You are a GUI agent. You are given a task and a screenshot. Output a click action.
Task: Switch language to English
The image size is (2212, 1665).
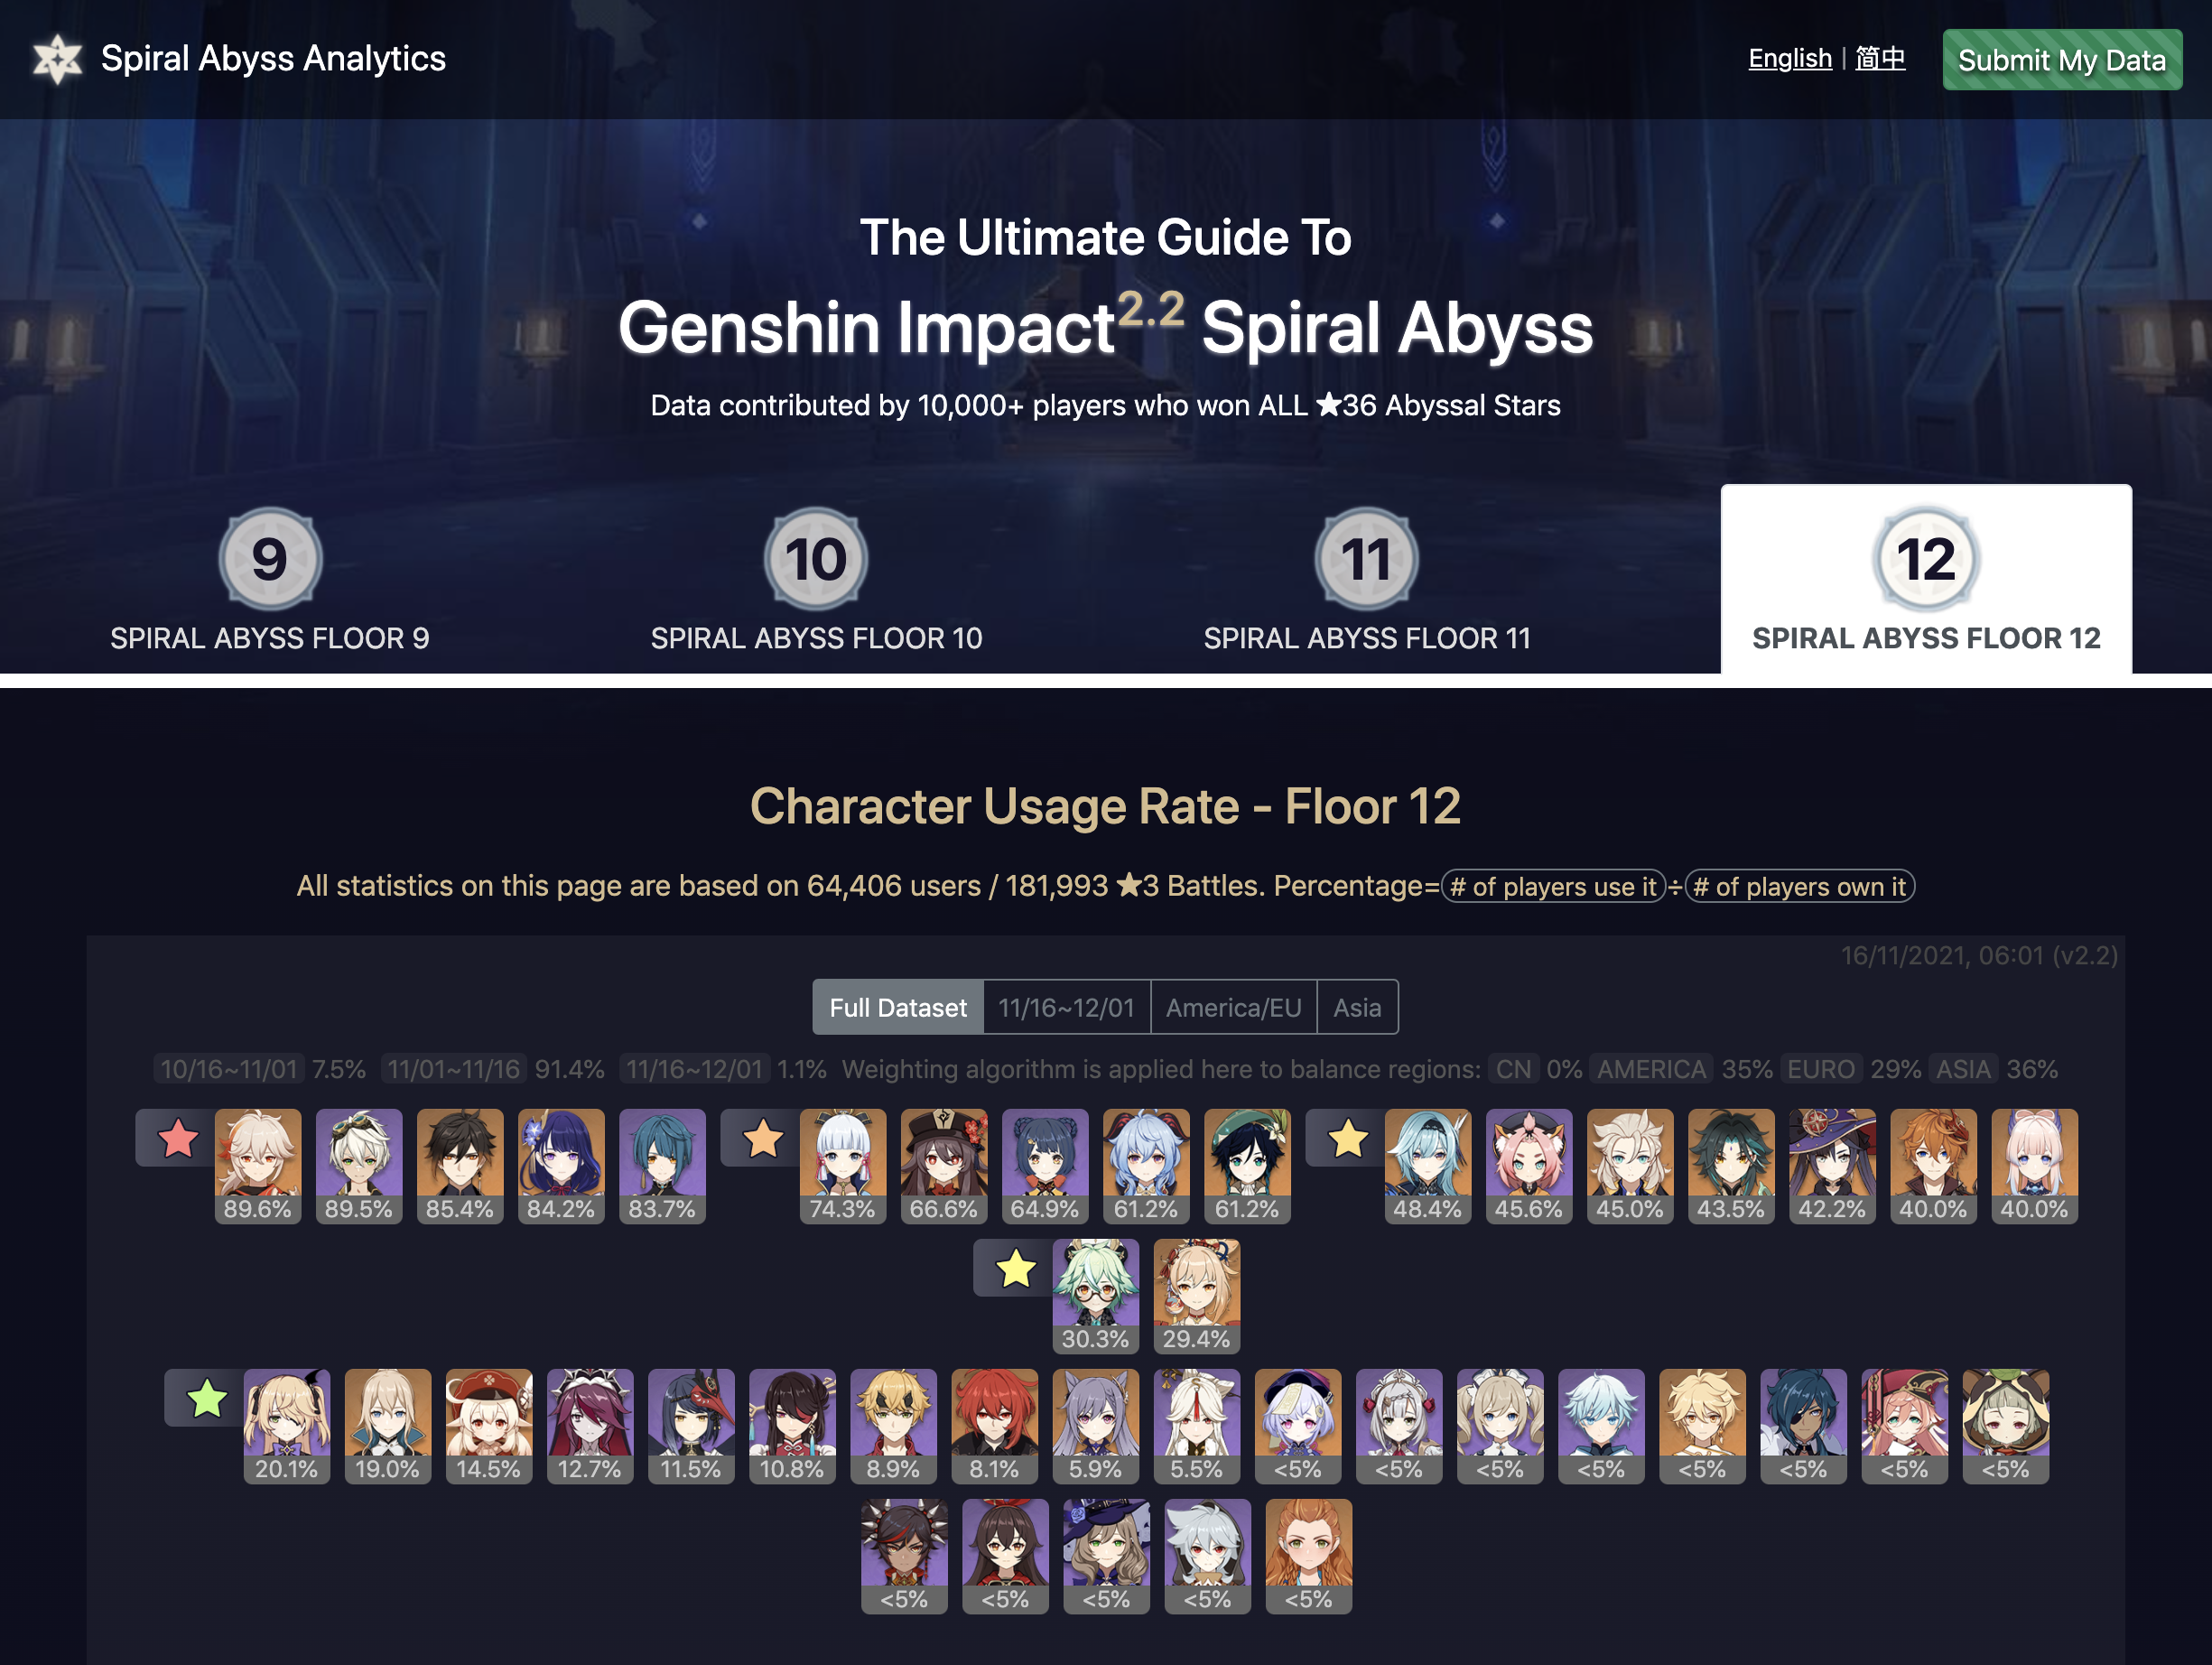1790,58
